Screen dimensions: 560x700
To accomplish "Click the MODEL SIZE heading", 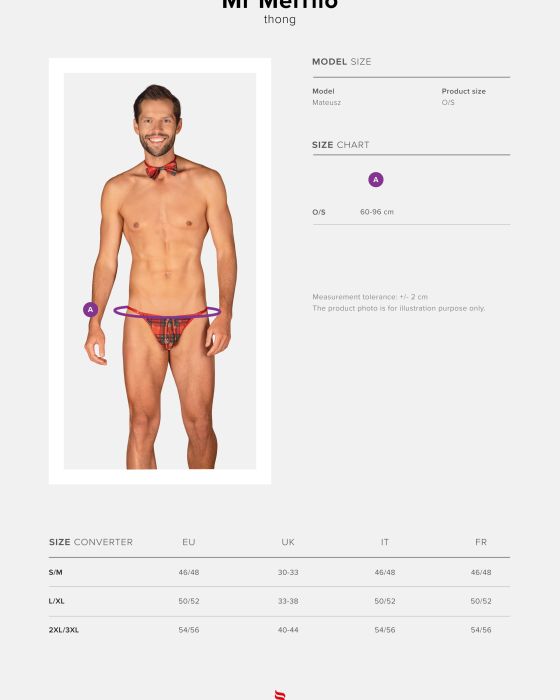I will (x=342, y=62).
